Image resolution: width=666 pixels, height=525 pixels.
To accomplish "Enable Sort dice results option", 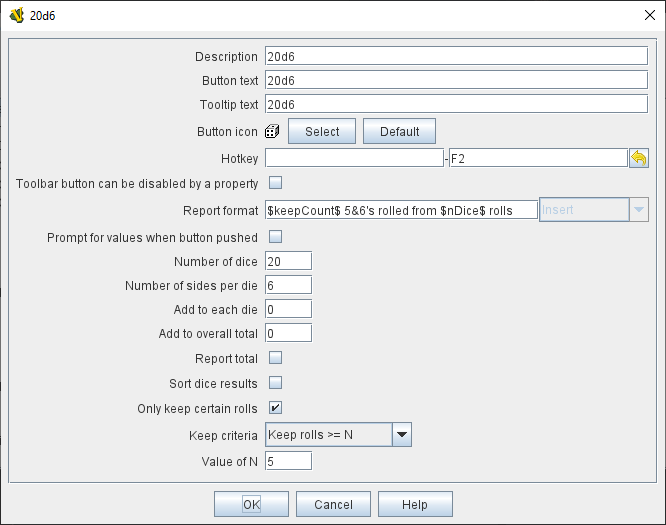I will [x=275, y=383].
